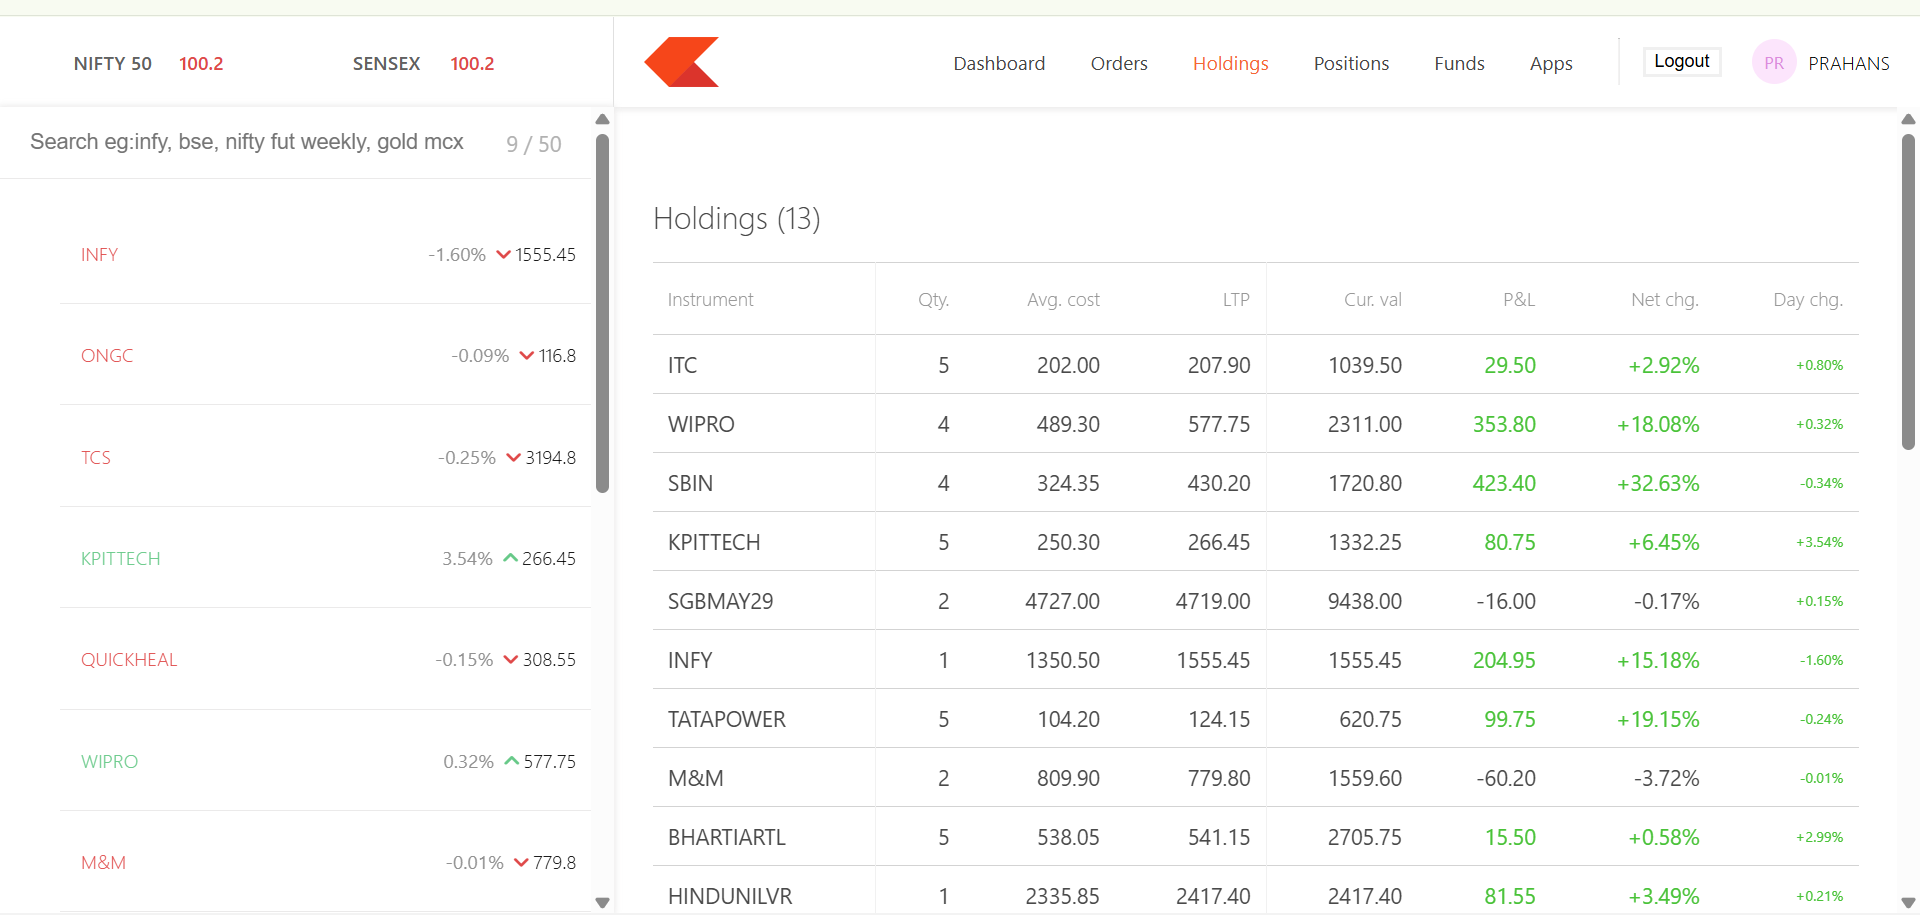This screenshot has height=915, width=1920.
Task: Go to the Funds section
Action: coord(1459,63)
